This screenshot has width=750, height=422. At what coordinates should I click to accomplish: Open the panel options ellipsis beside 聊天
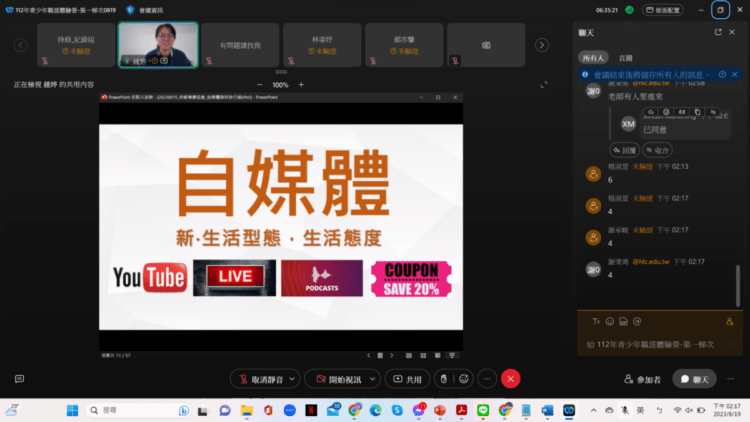[x=730, y=379]
